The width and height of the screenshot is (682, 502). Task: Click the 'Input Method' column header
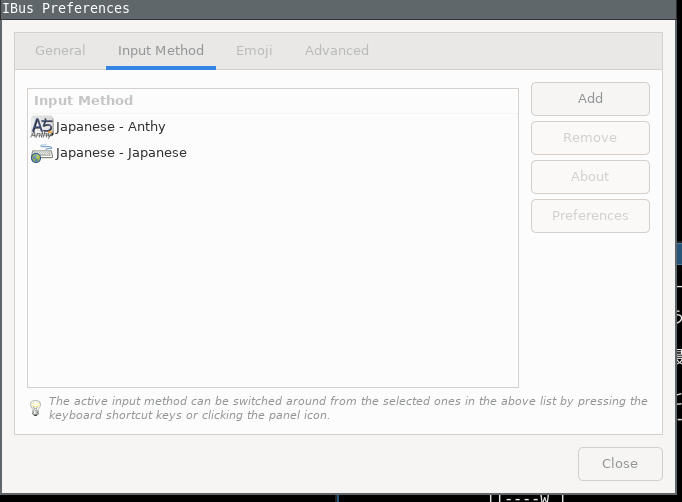click(273, 101)
